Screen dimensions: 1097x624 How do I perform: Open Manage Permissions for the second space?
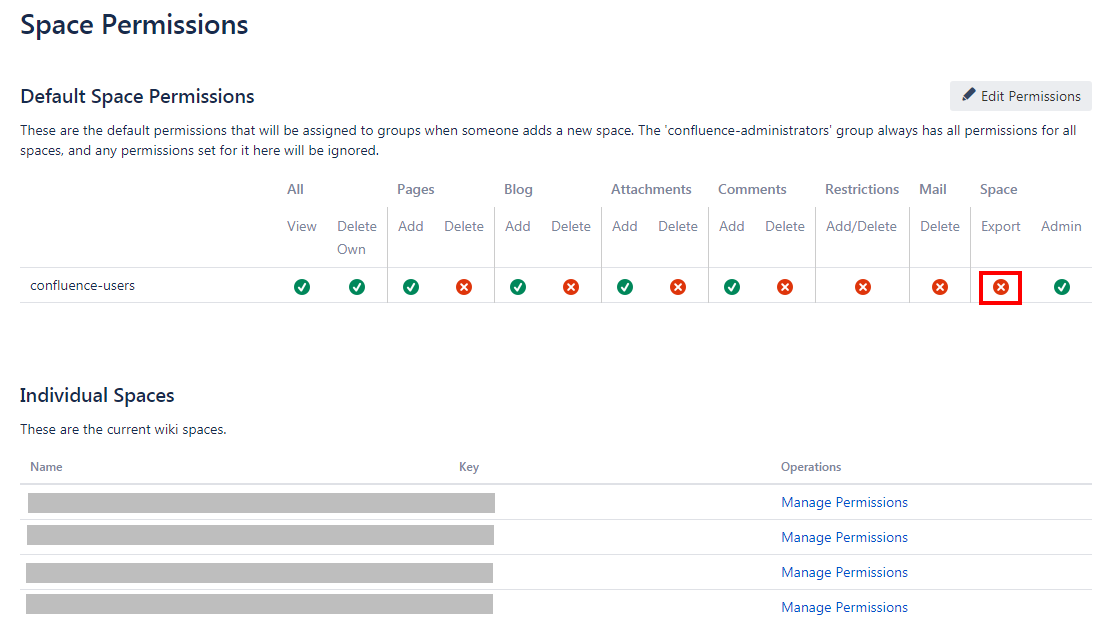[844, 537]
